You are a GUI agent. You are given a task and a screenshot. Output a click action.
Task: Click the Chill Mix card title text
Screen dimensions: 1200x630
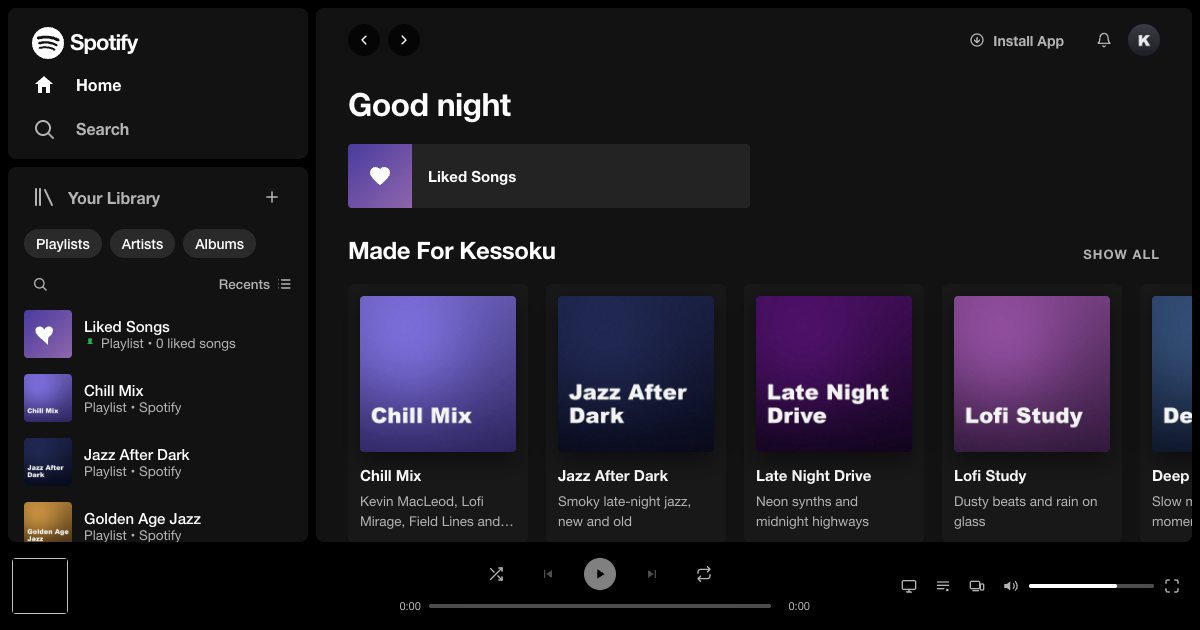point(391,476)
